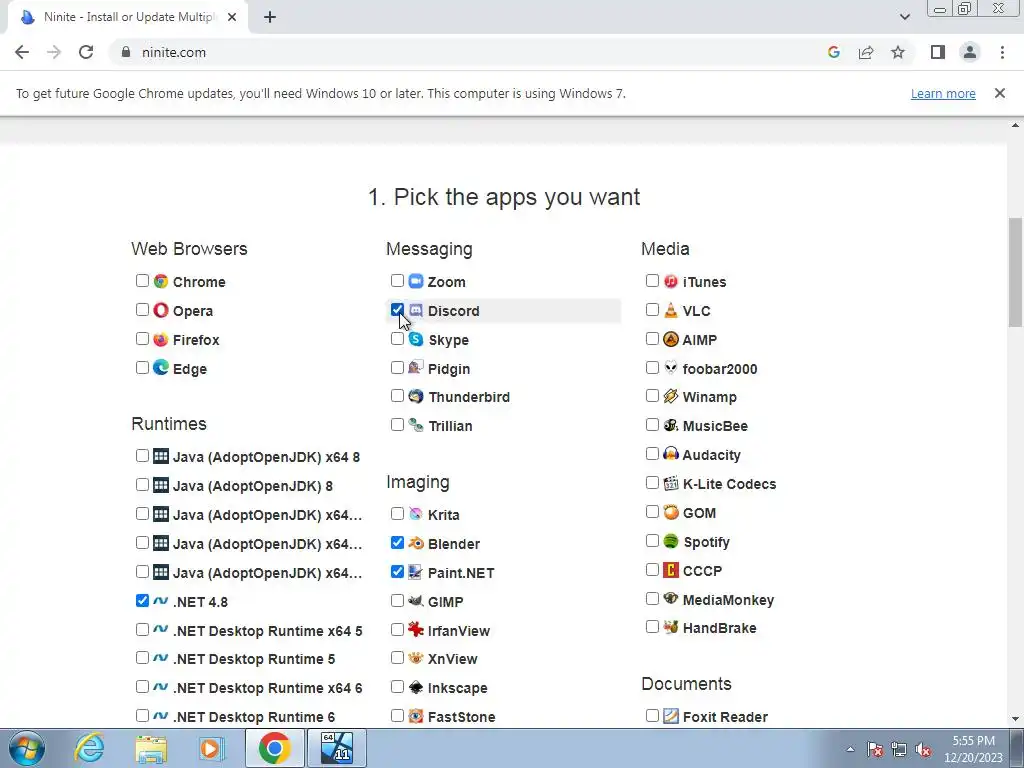1024x768 pixels.
Task: Click the Zoom camera icon
Action: pyautogui.click(x=416, y=281)
